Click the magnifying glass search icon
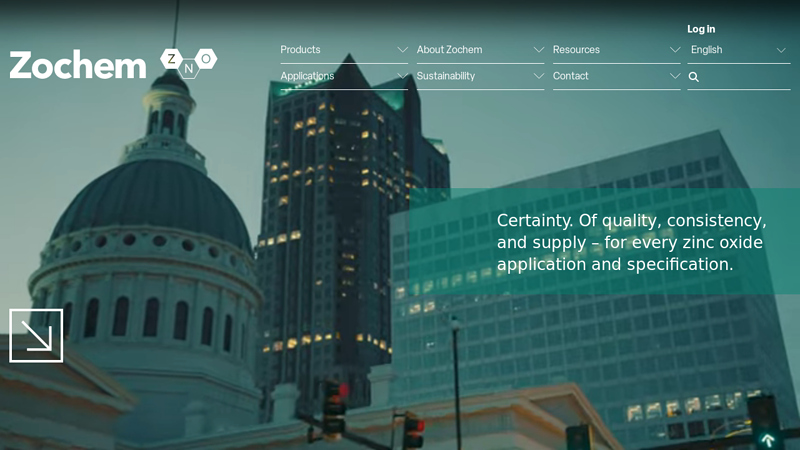 pos(694,77)
